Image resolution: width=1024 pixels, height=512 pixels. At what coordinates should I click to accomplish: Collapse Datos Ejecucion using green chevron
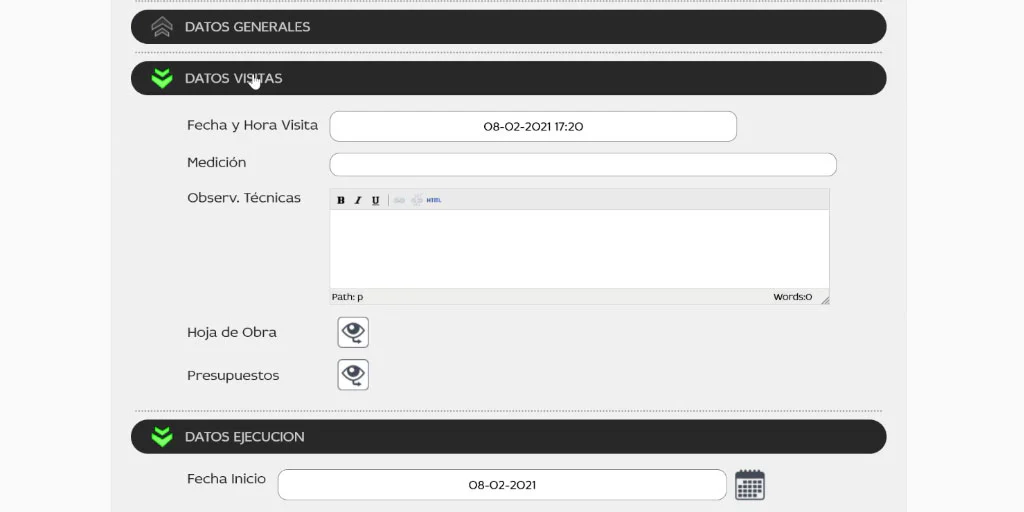click(162, 437)
